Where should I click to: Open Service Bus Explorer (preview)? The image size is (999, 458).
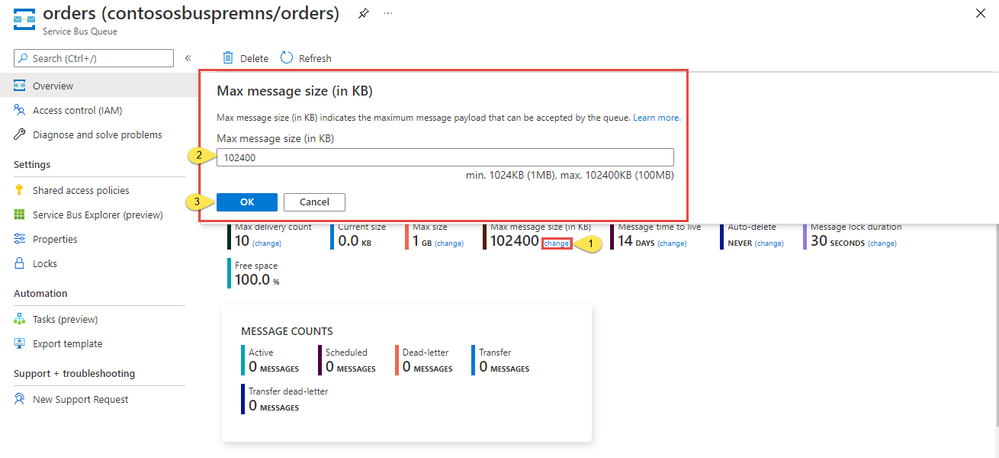click(x=99, y=215)
